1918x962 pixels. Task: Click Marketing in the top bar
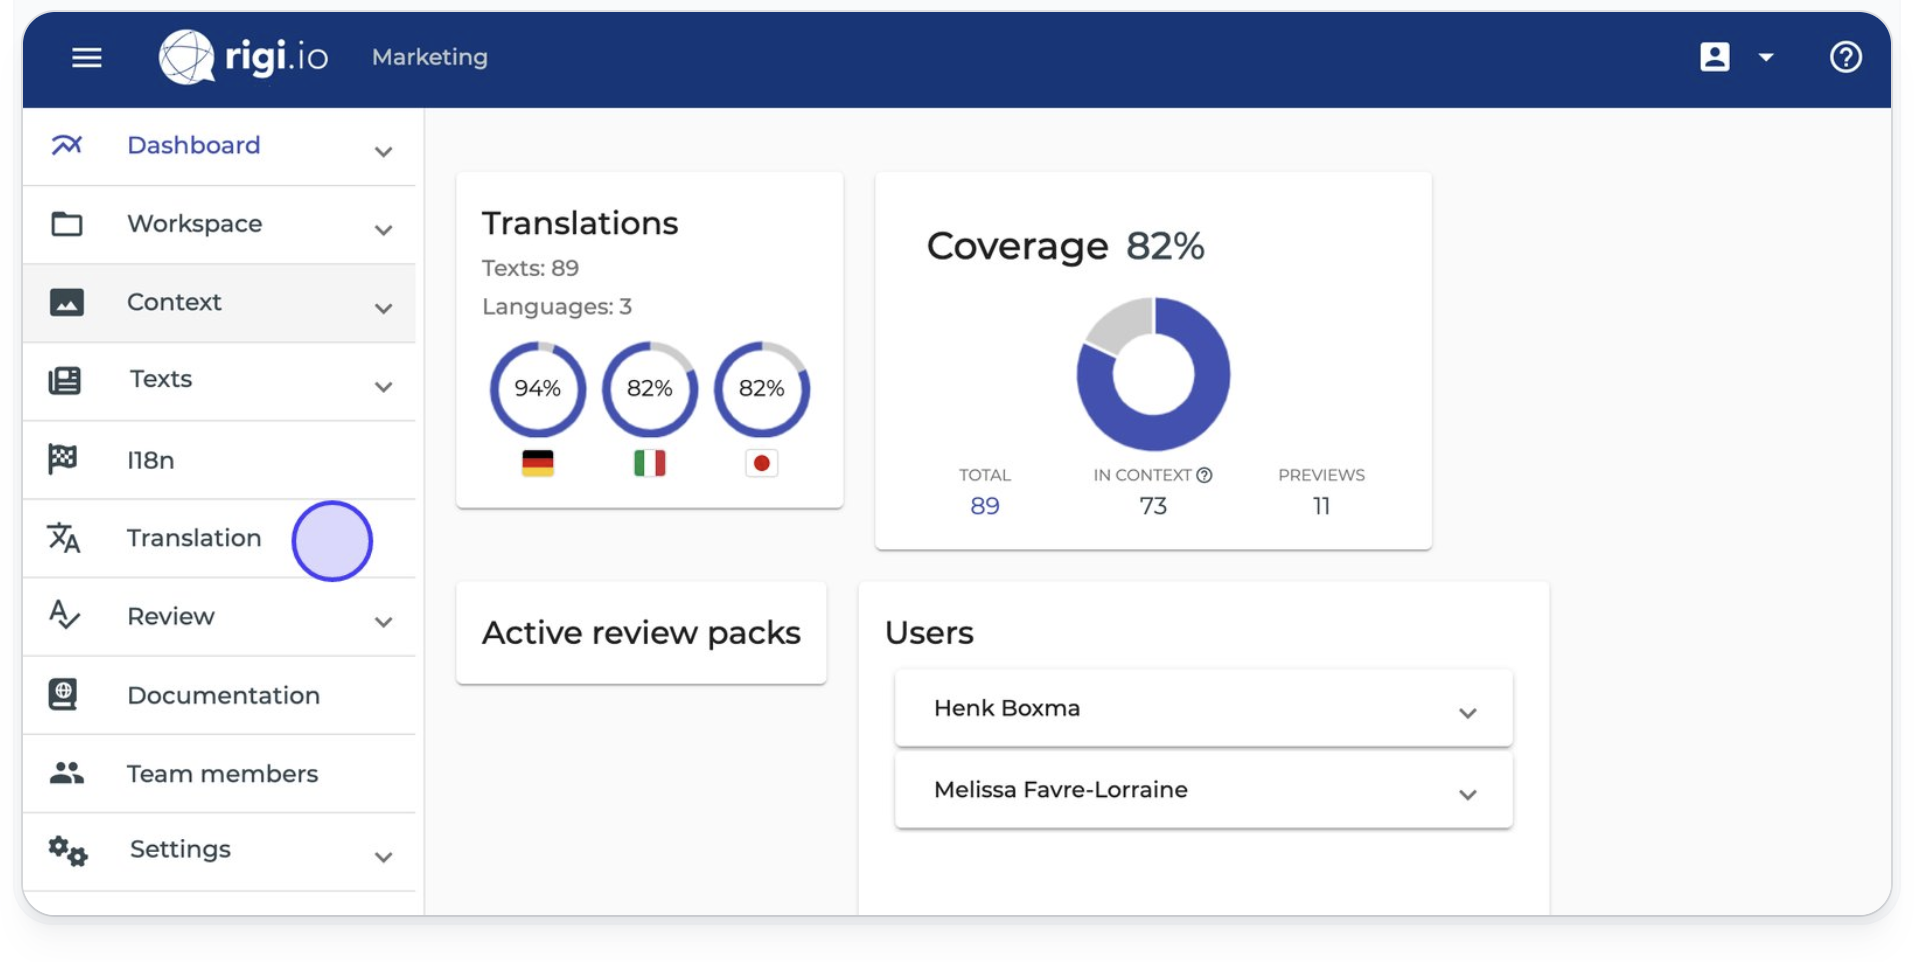pos(429,57)
